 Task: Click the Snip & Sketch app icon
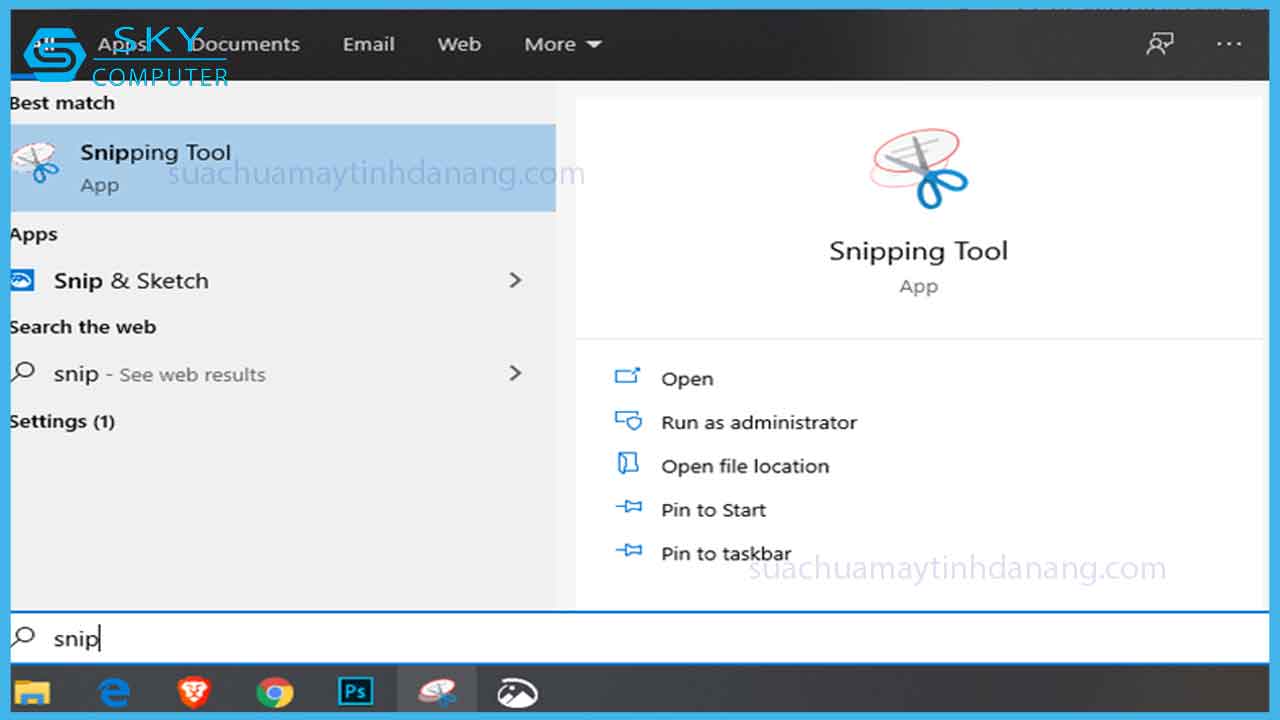click(22, 281)
